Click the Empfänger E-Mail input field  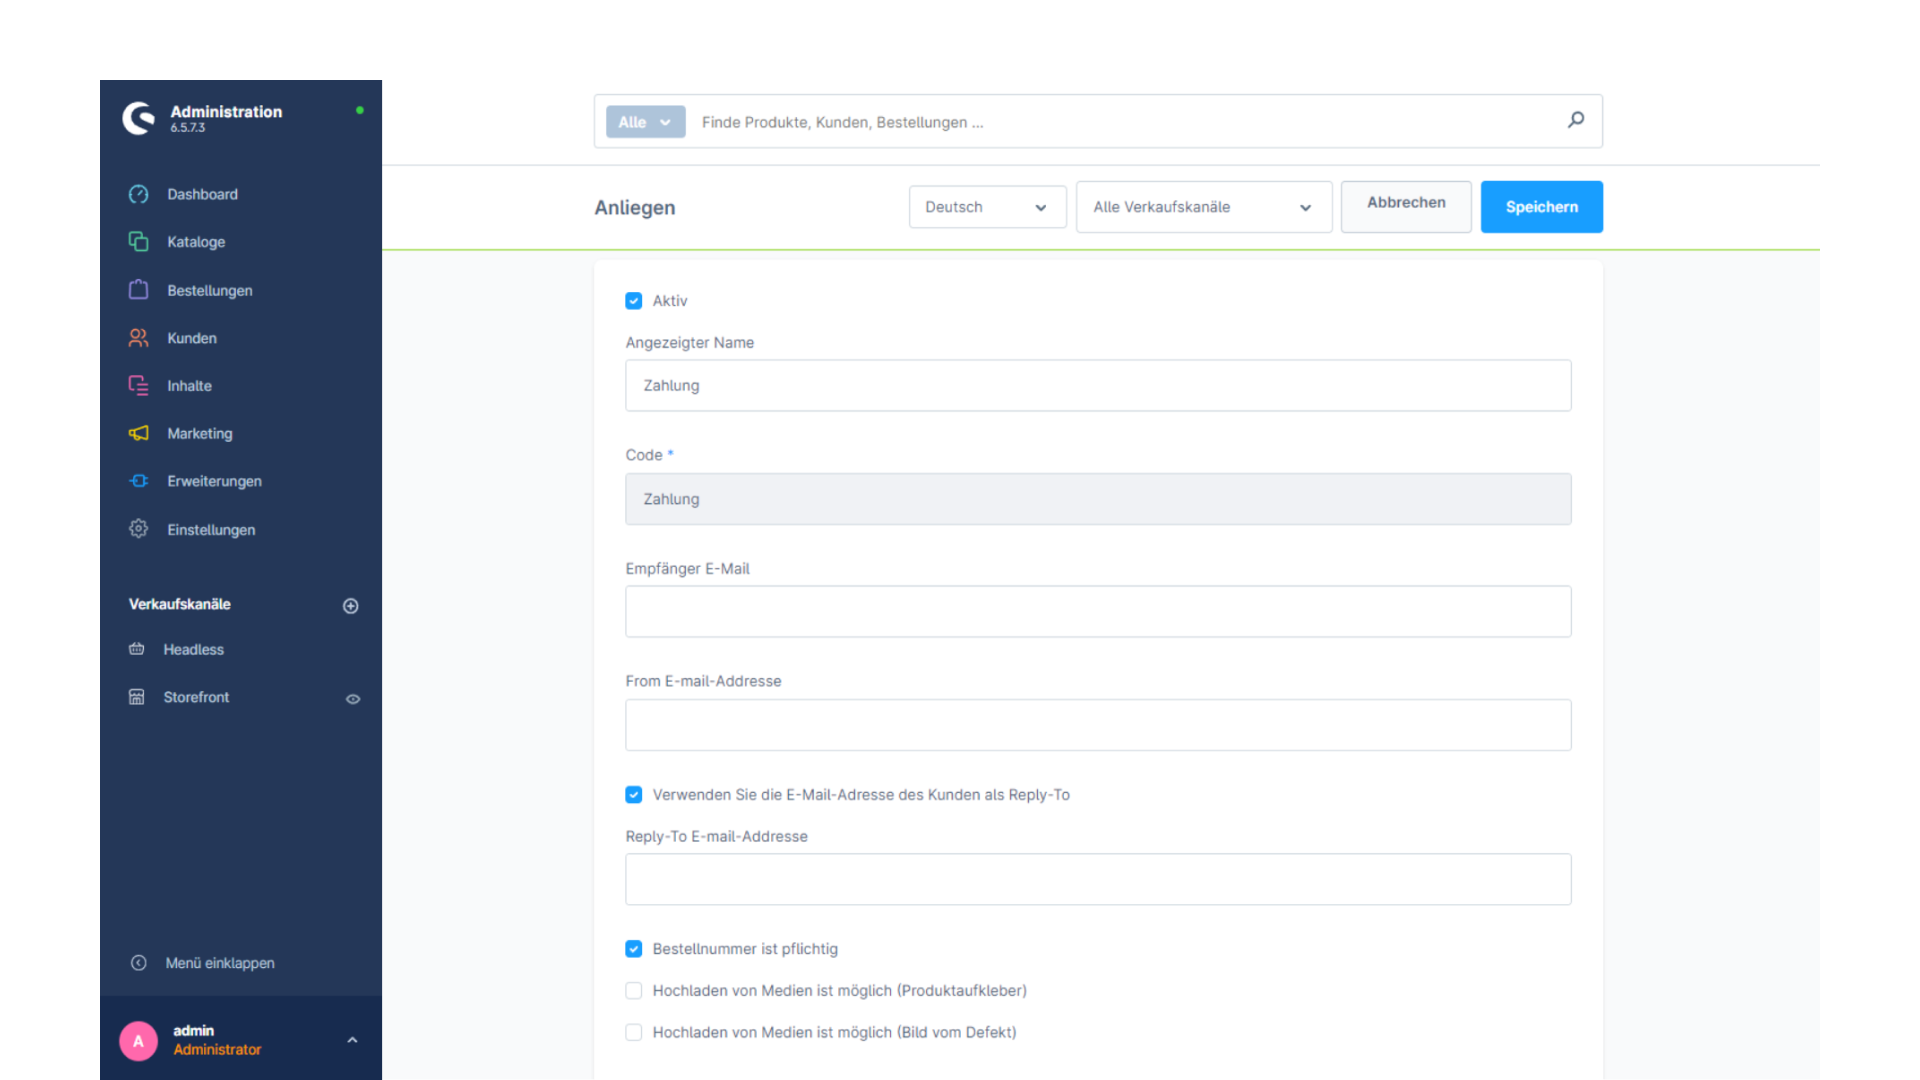(x=1098, y=611)
